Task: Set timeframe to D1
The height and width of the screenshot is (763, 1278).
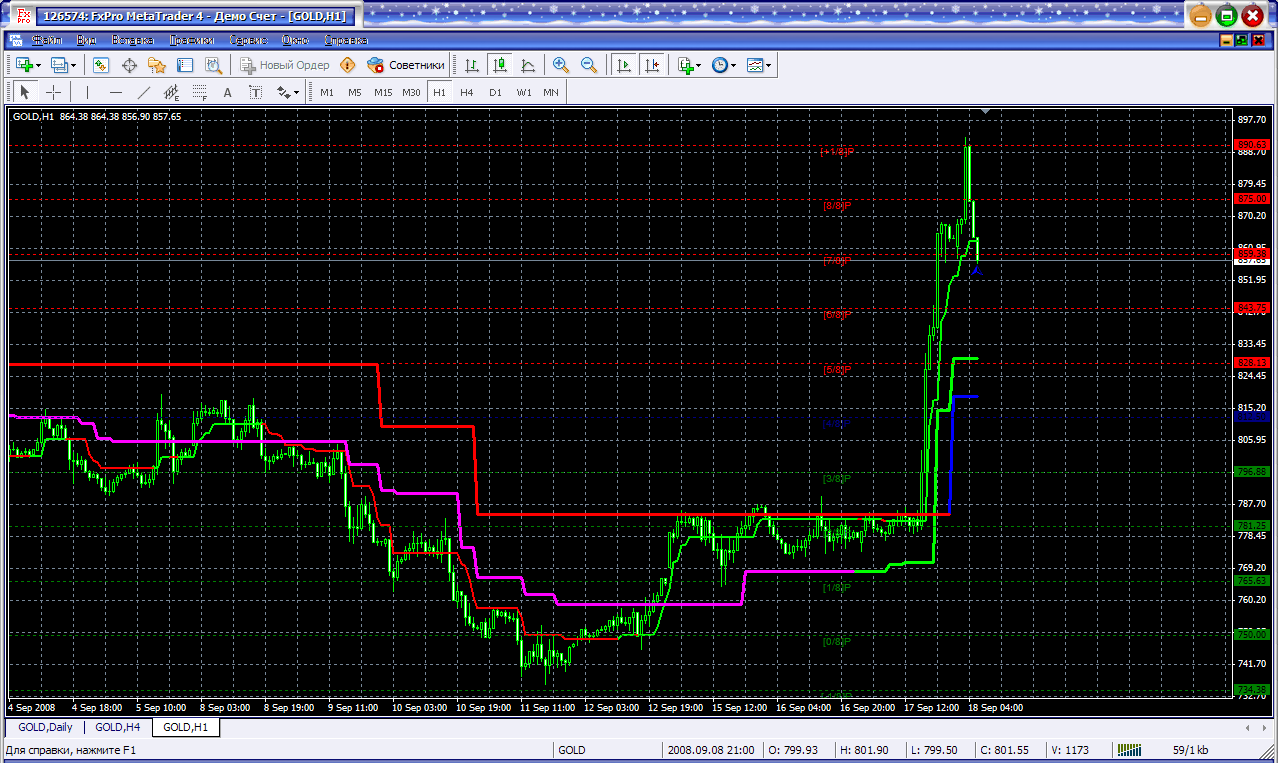Action: point(495,92)
